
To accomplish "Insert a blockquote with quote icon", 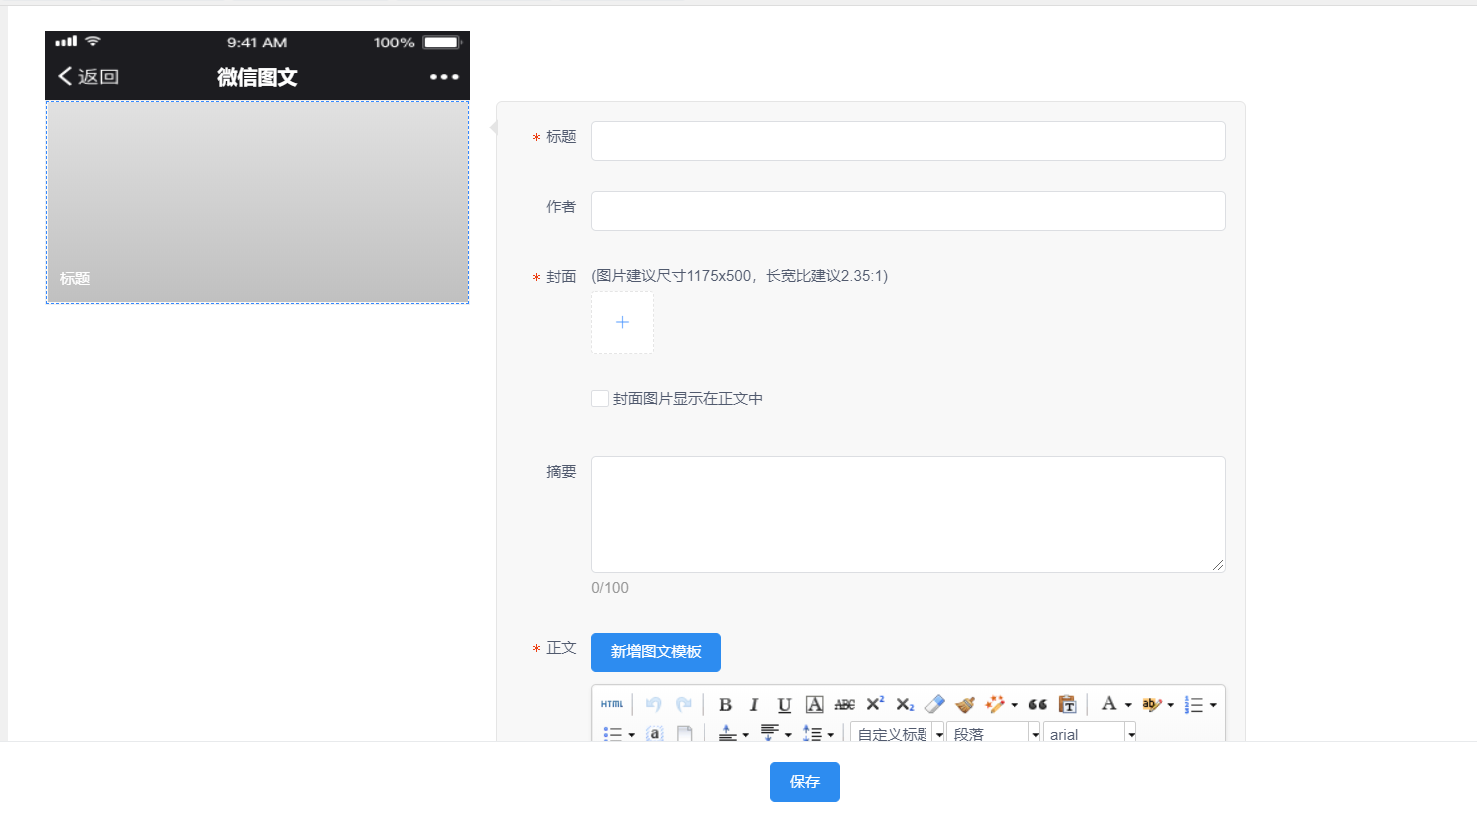I will [1037, 704].
